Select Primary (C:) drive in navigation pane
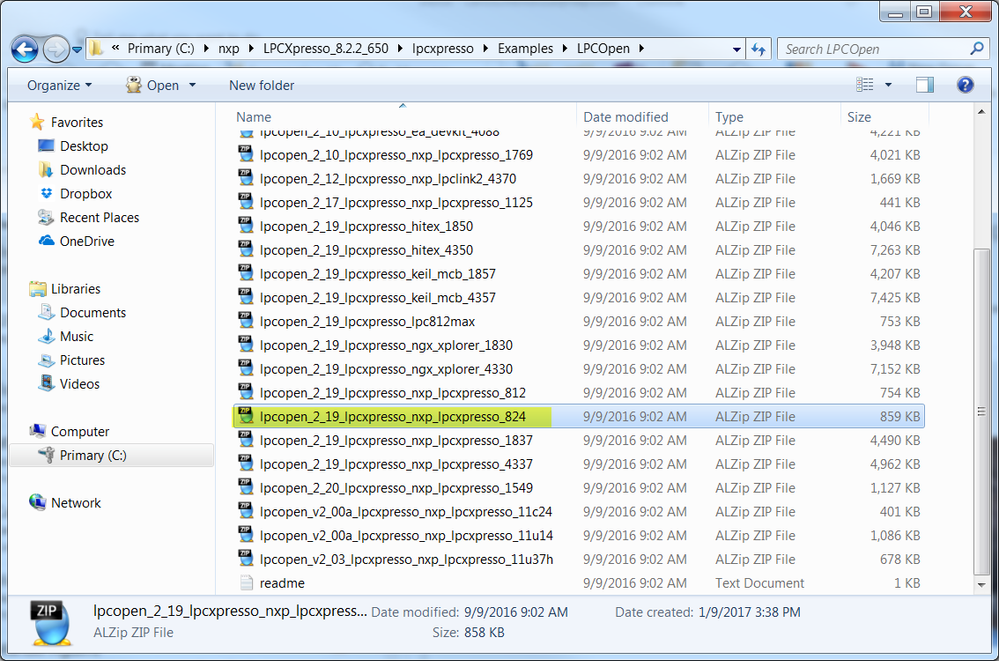Viewport: 999px width, 661px height. click(x=93, y=456)
